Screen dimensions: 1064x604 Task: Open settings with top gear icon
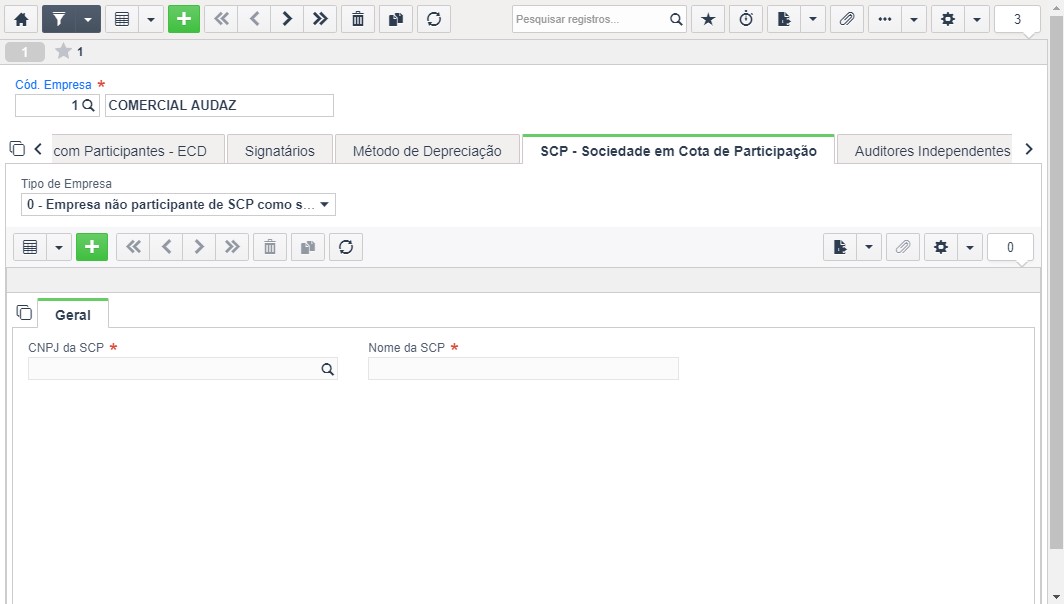tap(948, 19)
